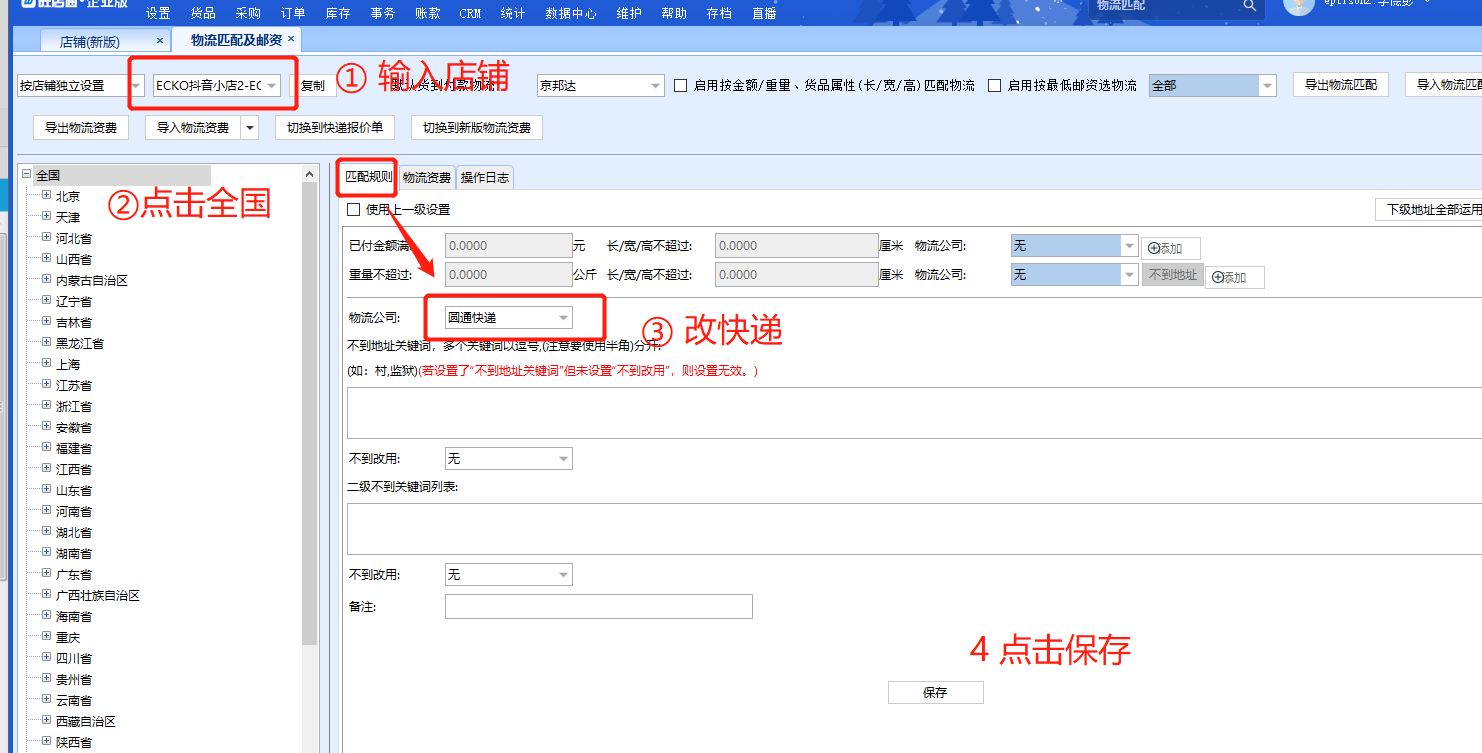Click the 添加 plus button beside 不到地址
1482x753 pixels.
pyautogui.click(x=1234, y=277)
